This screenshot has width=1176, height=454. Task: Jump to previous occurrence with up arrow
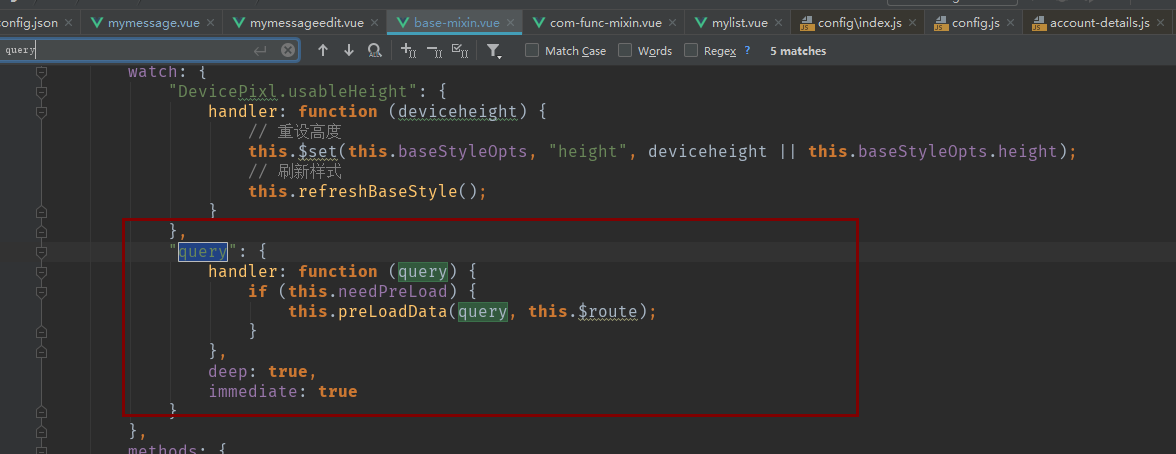[x=323, y=50]
